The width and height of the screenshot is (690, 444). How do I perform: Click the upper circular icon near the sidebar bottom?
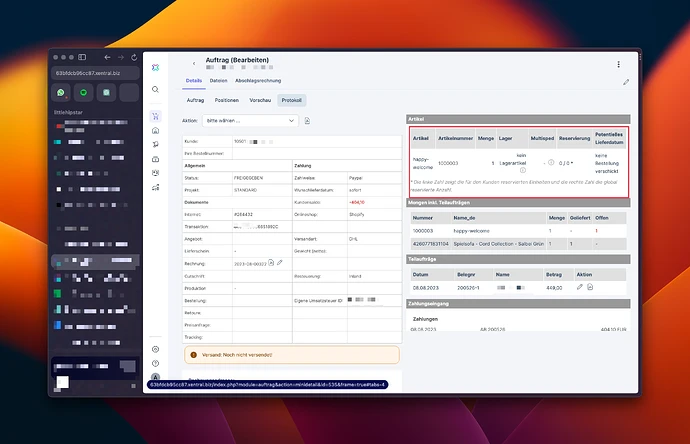[155, 349]
